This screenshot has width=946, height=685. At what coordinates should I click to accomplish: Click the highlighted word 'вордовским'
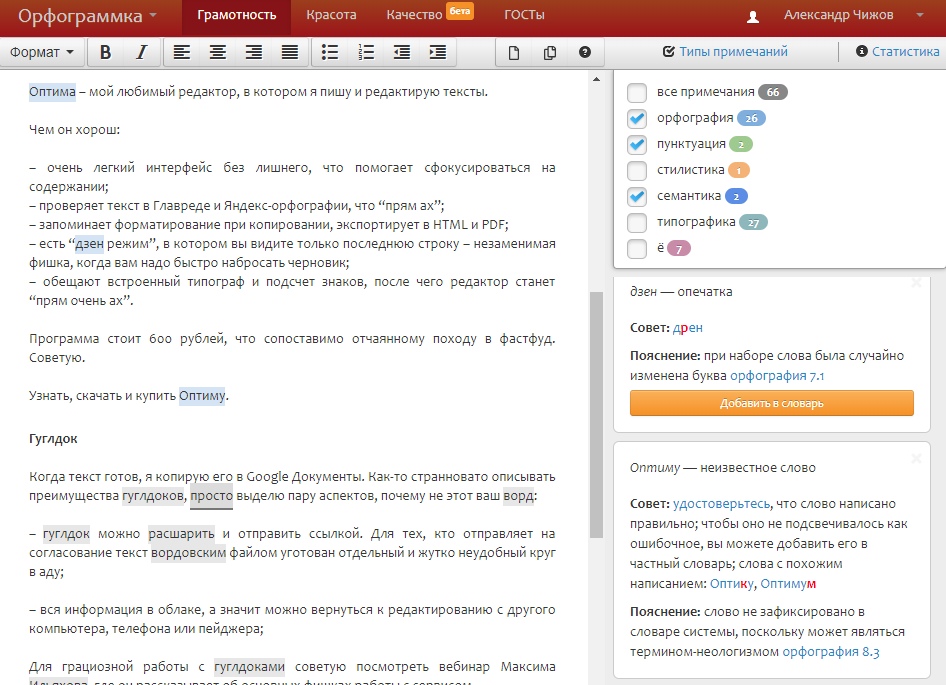(x=188, y=553)
